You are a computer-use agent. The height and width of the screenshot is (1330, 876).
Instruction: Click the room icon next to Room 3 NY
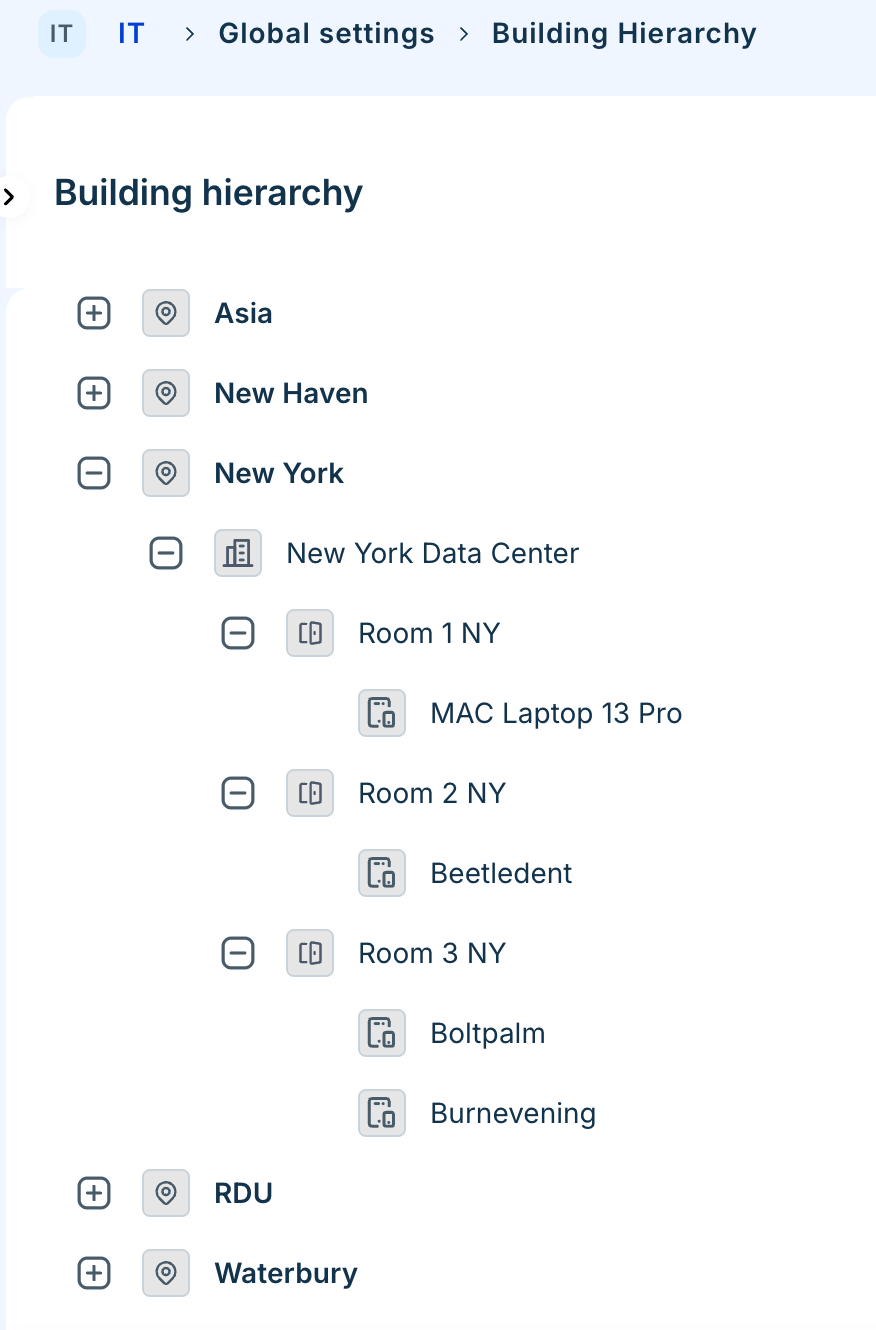(310, 953)
